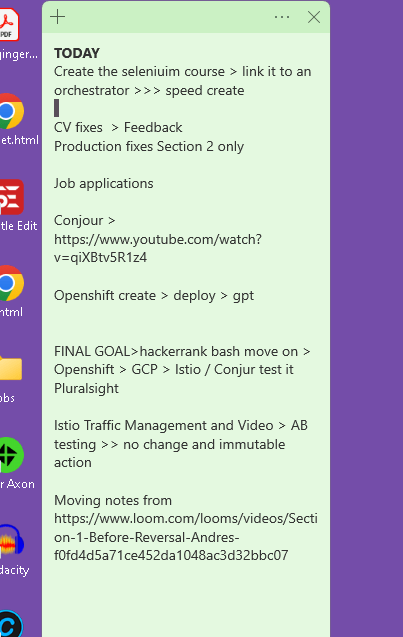Click the 'Job applications' line
Screen dimensions: 403x637
tap(104, 184)
